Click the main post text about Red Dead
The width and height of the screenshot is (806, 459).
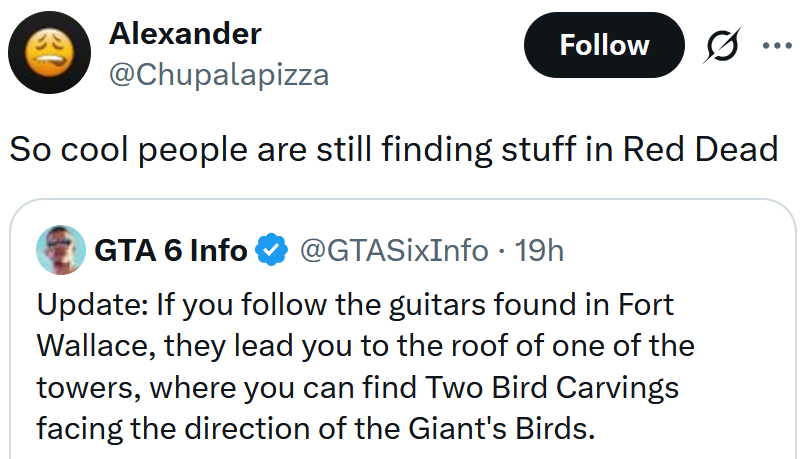[x=393, y=149]
